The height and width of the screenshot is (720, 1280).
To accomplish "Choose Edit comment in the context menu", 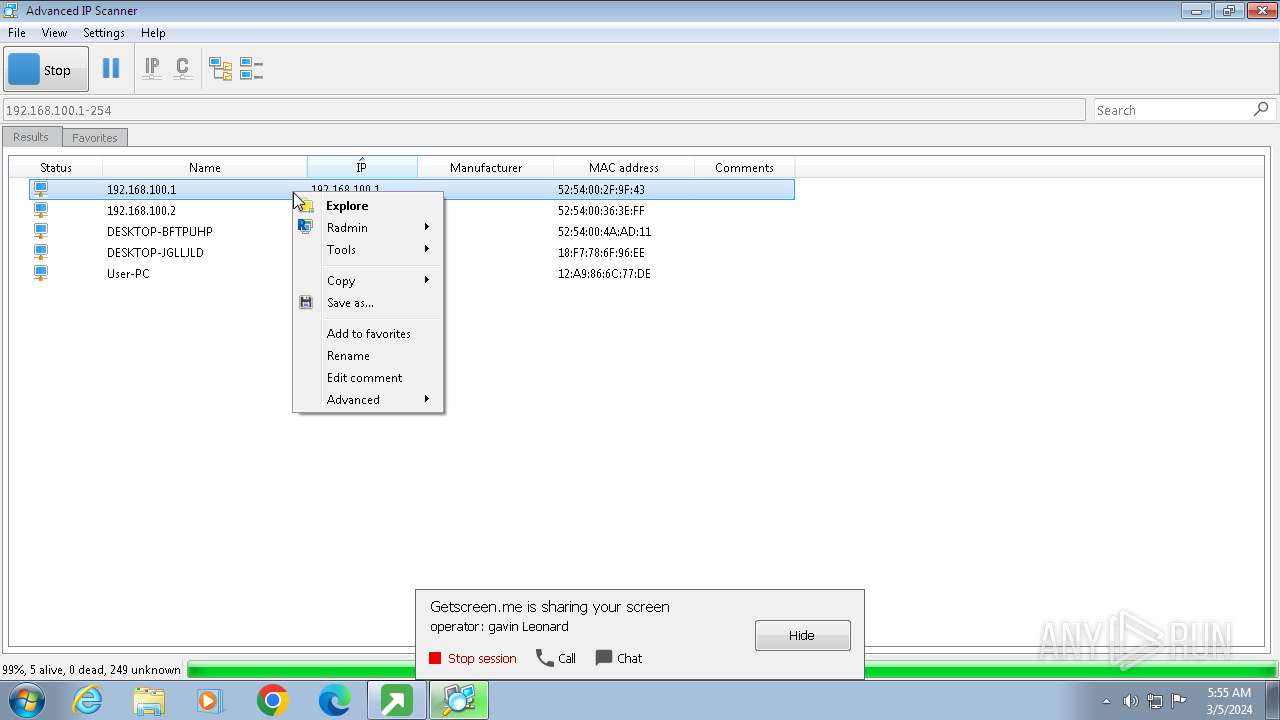I will pos(368,378).
